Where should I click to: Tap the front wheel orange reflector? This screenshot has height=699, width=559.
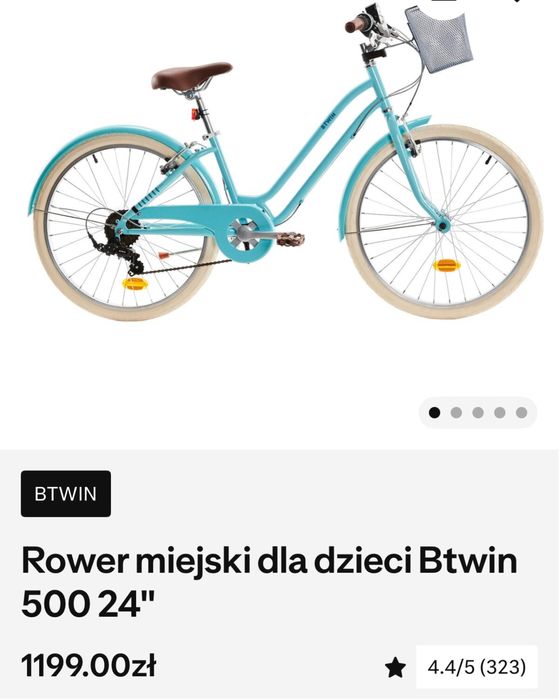447,266
